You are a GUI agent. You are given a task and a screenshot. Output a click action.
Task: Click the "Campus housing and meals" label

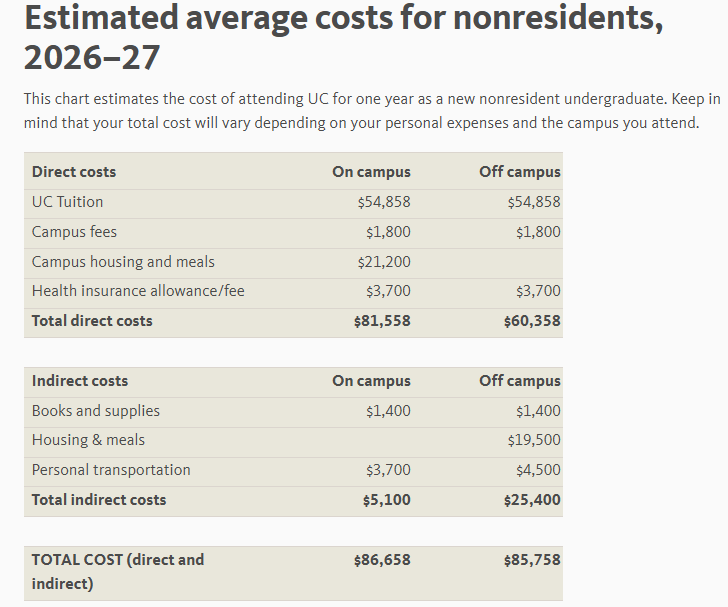coord(123,262)
